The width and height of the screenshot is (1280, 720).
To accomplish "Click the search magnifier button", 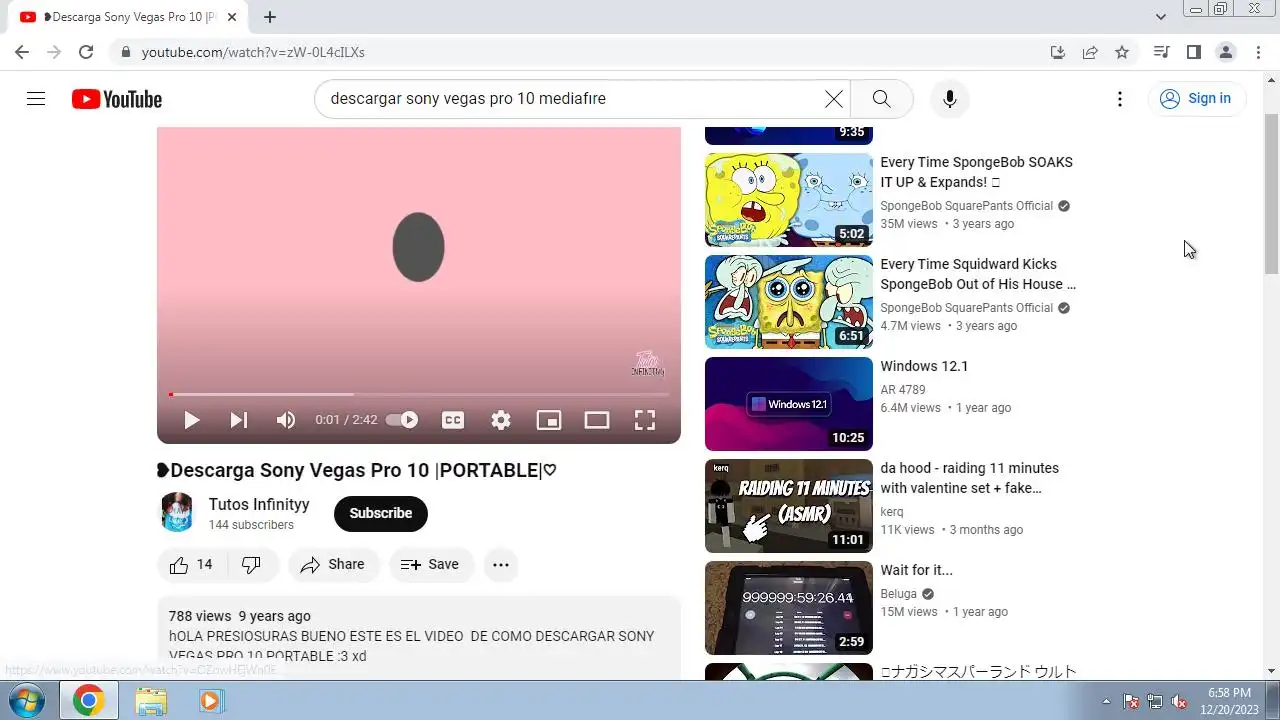I will [881, 99].
